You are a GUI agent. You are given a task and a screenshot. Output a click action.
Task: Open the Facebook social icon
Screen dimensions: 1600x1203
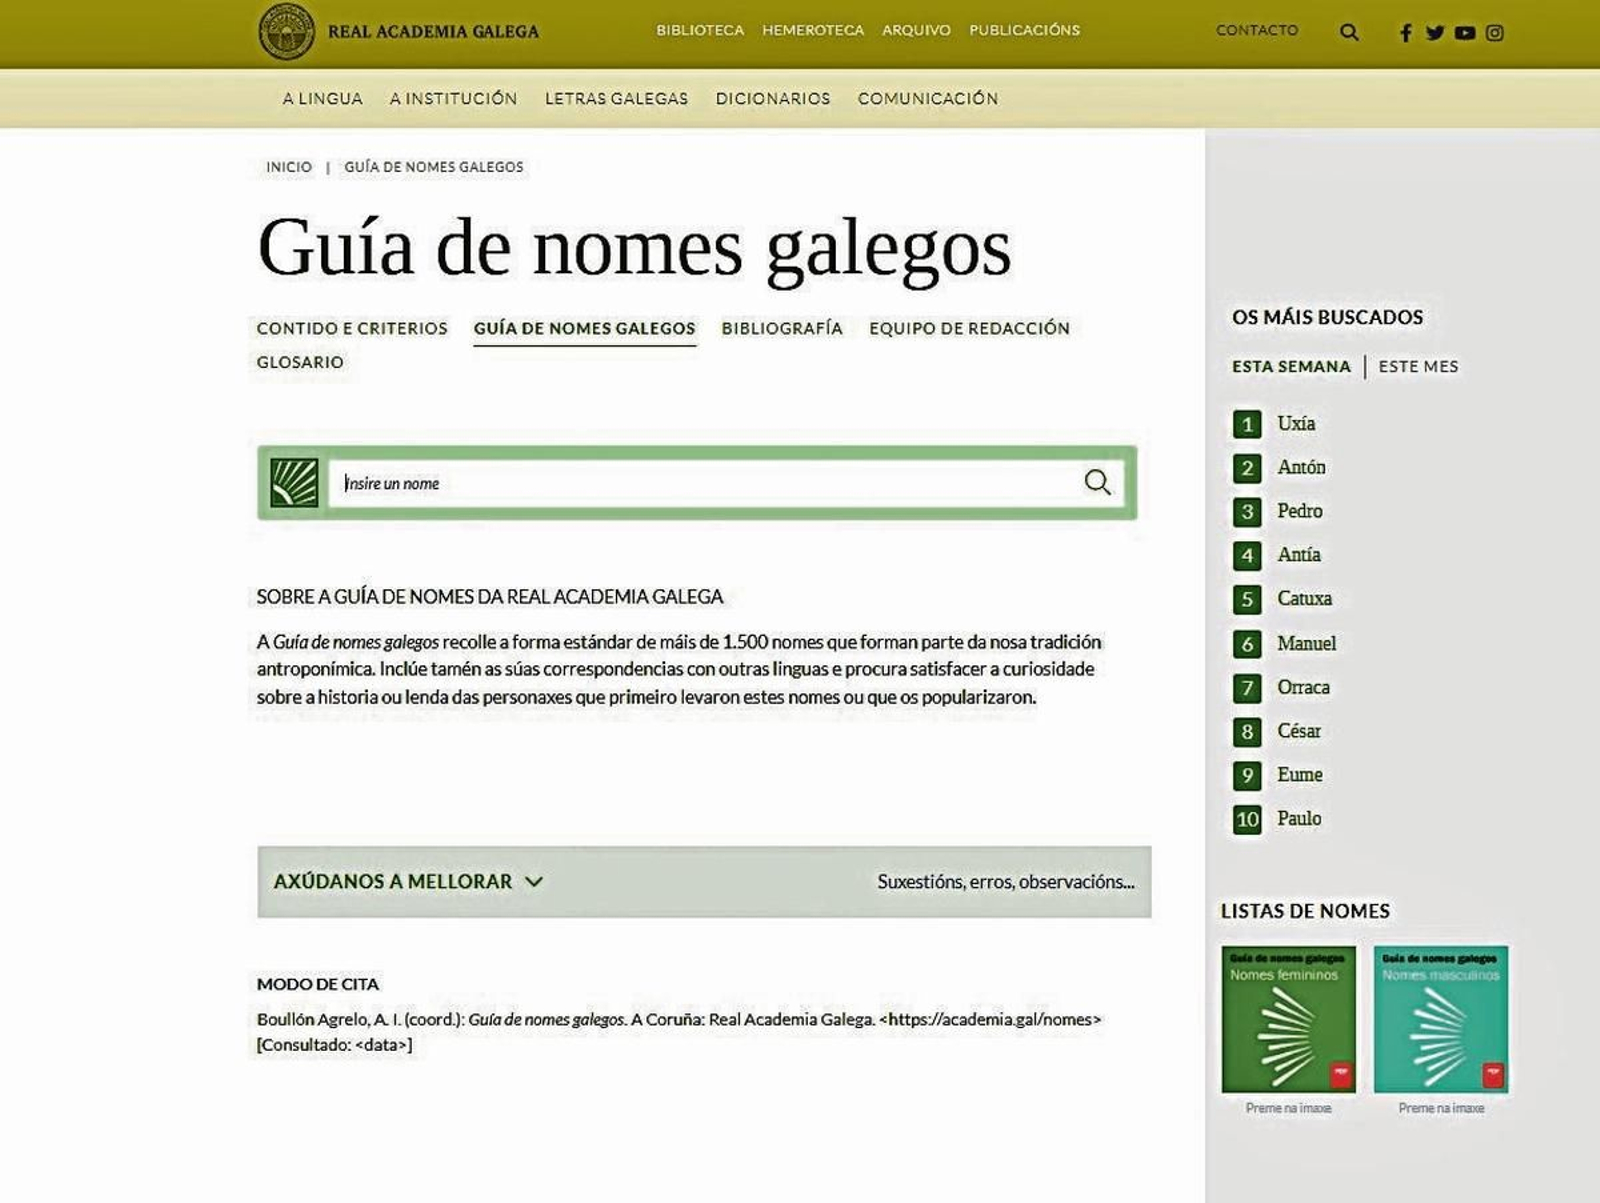point(1405,33)
